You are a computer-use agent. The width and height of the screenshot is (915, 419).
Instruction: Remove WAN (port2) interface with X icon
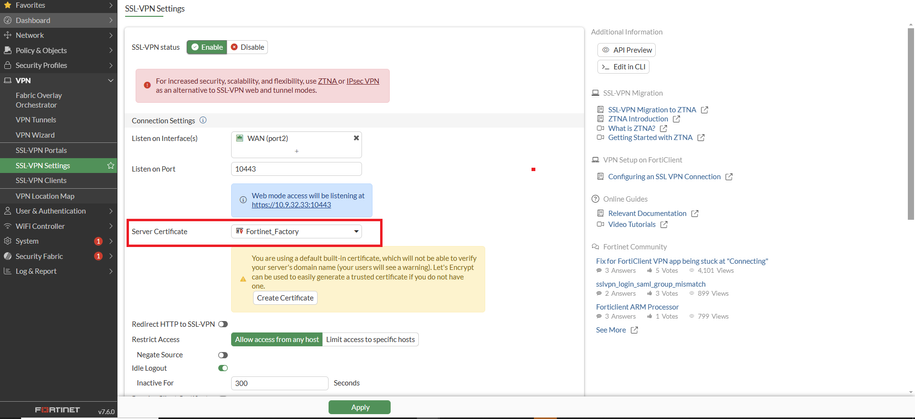(356, 138)
